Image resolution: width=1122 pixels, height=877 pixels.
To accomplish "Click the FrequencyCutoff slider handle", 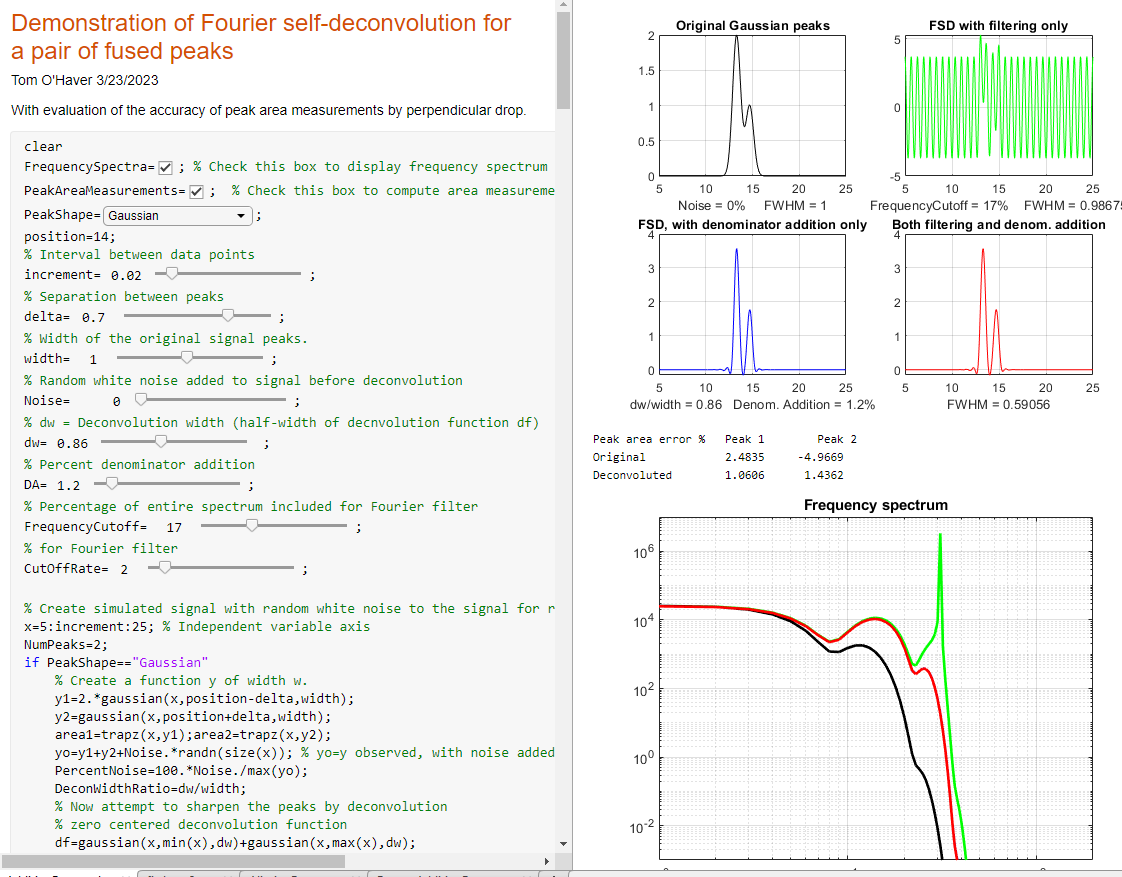I will [252, 525].
